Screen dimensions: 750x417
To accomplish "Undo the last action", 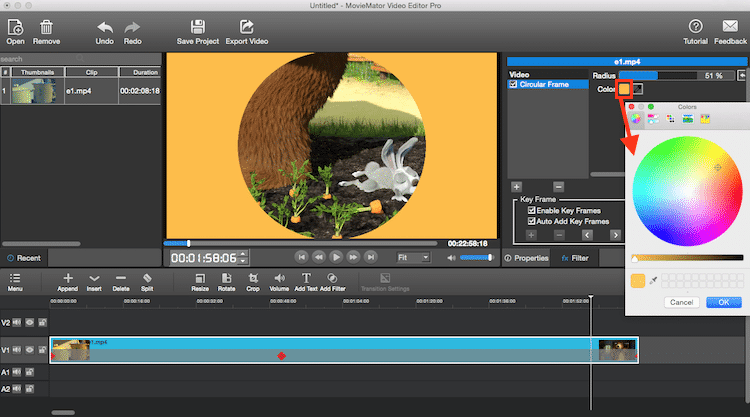I will point(104,32).
